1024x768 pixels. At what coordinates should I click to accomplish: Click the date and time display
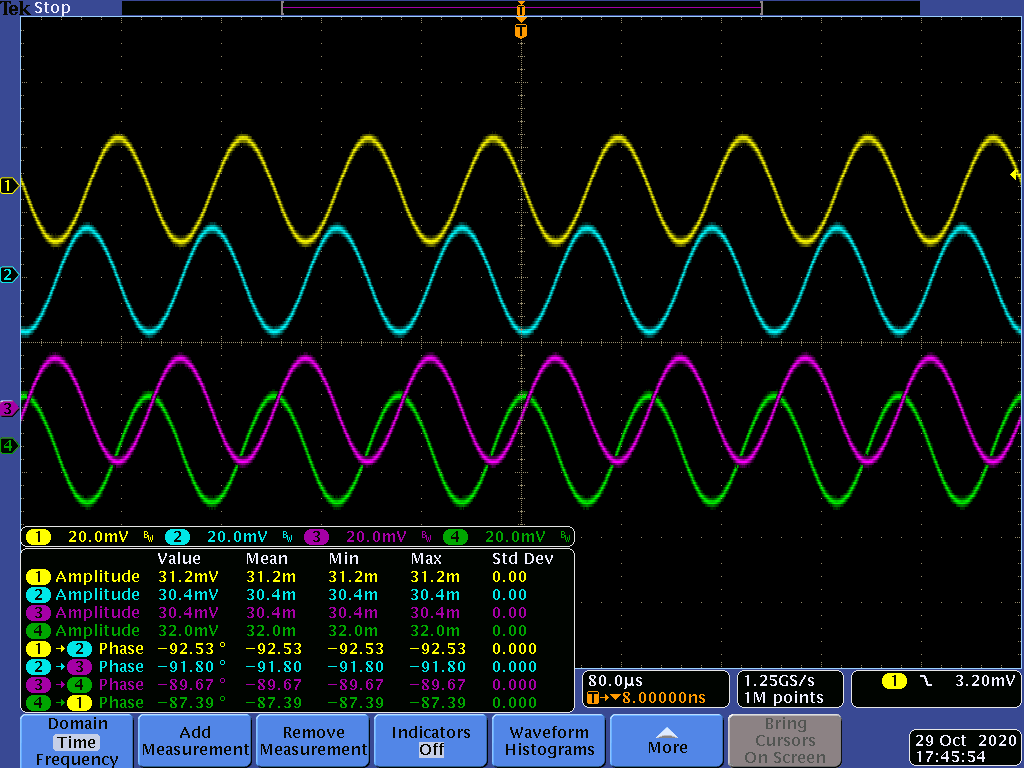(x=965, y=748)
